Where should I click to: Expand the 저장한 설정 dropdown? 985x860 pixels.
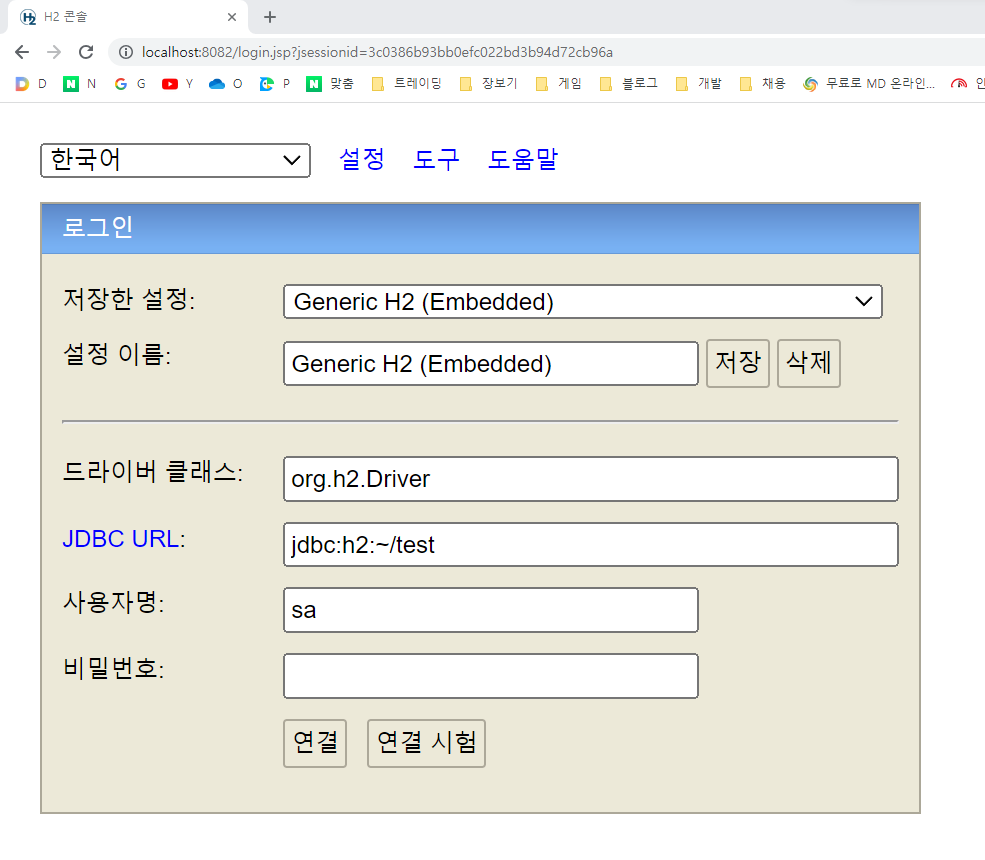[x=583, y=302]
